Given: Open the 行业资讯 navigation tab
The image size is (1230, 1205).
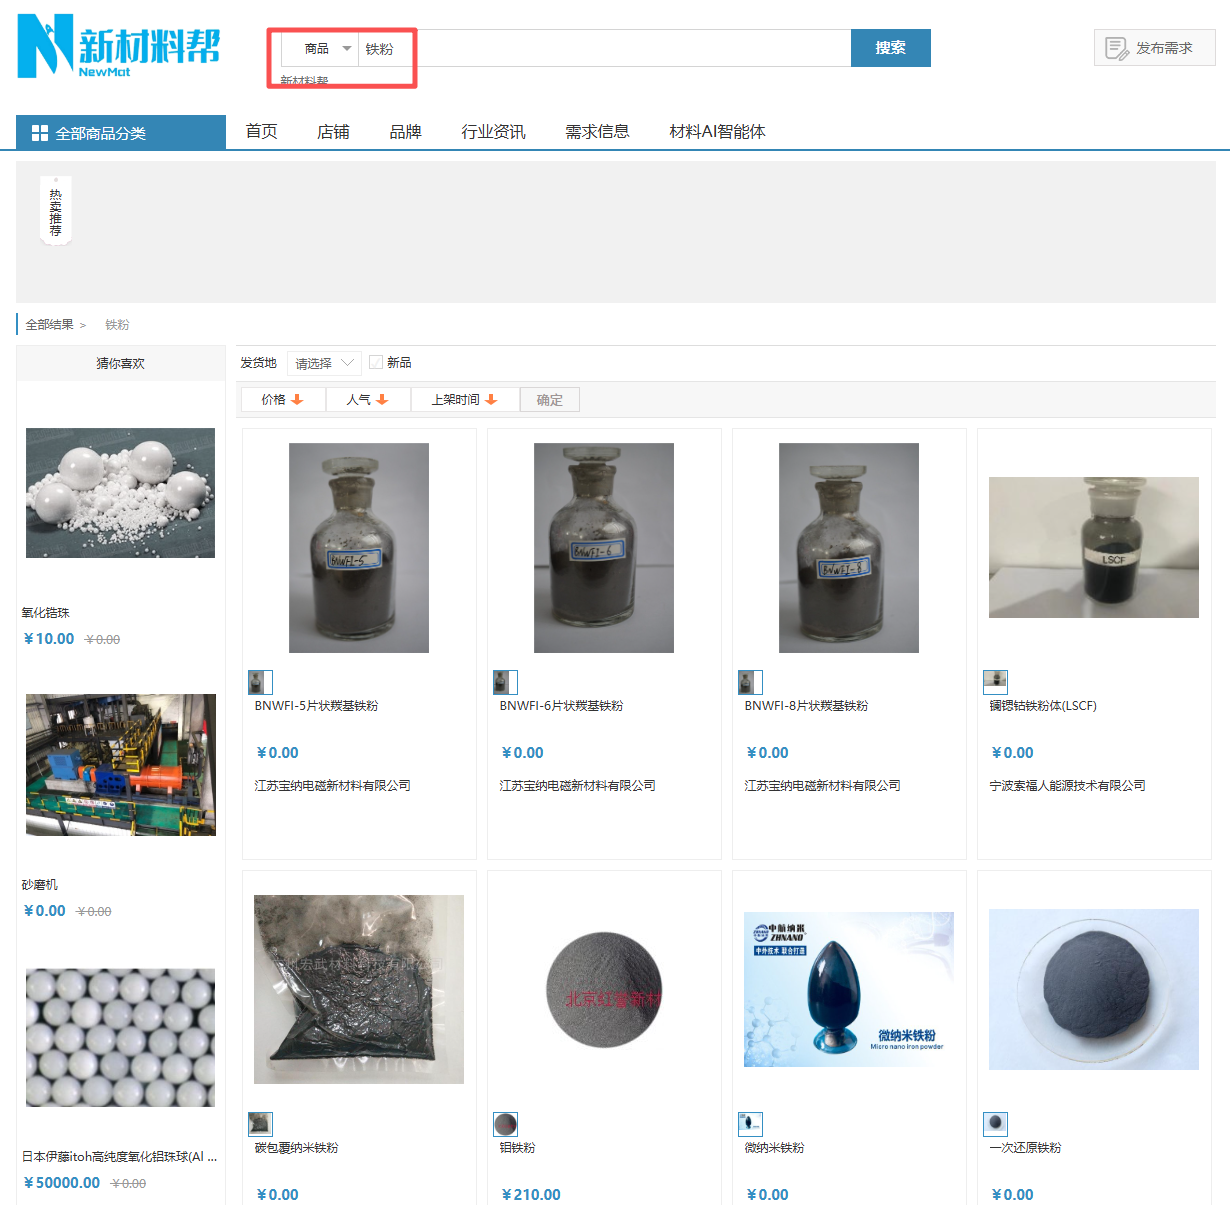Looking at the screenshot, I should pos(493,132).
